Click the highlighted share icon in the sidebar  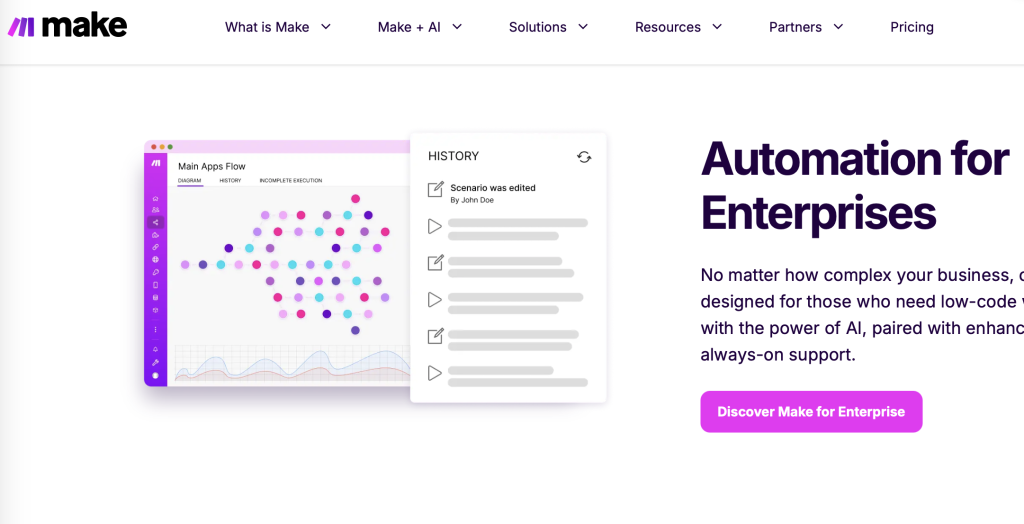pyautogui.click(x=156, y=222)
